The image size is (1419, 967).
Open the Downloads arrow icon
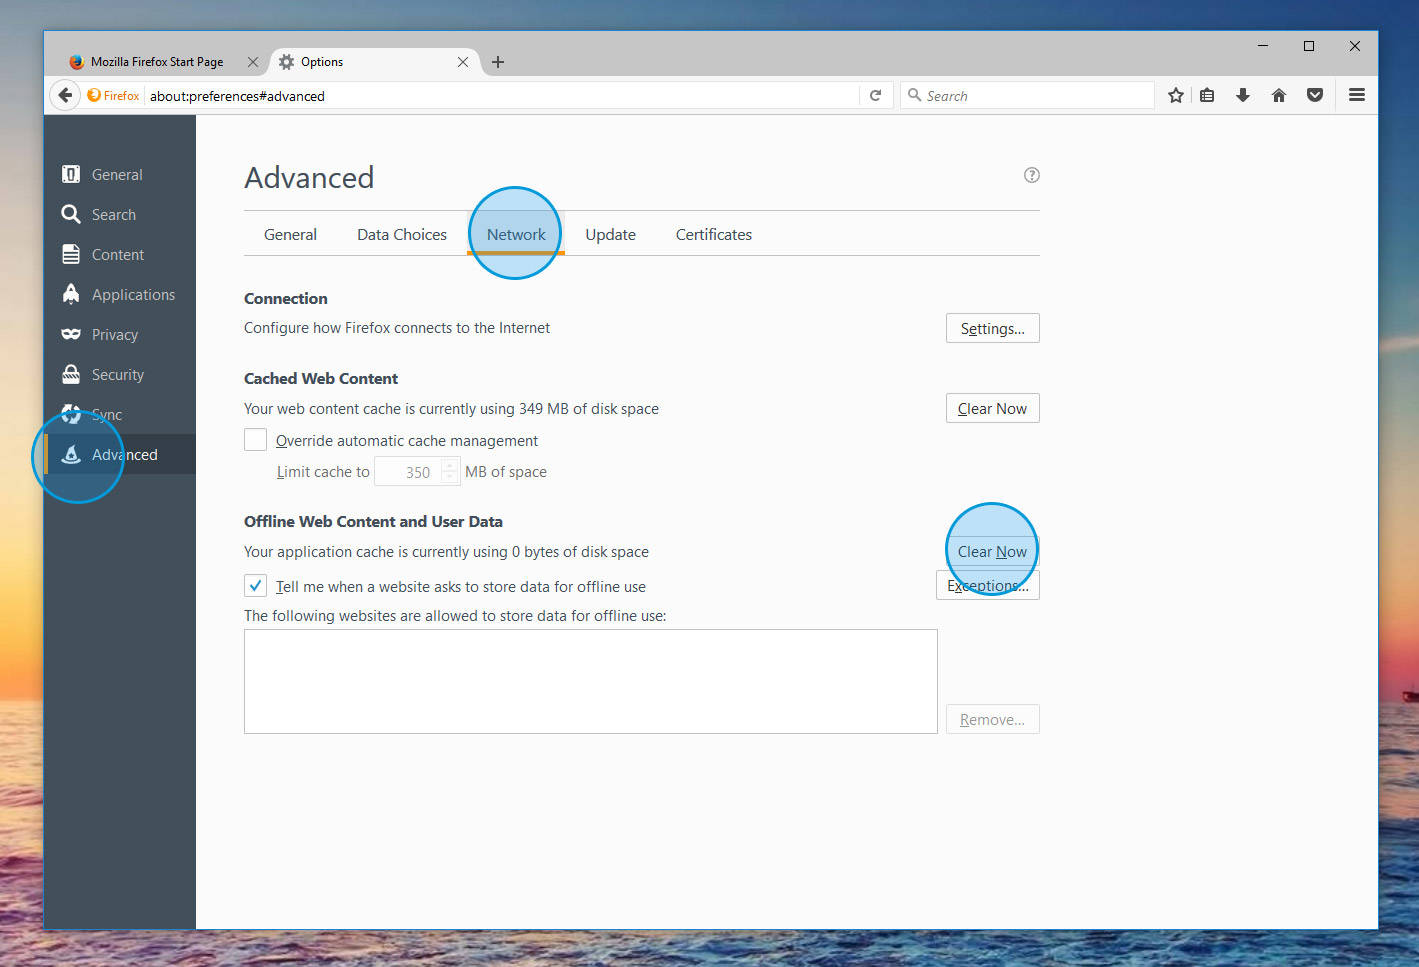point(1243,96)
